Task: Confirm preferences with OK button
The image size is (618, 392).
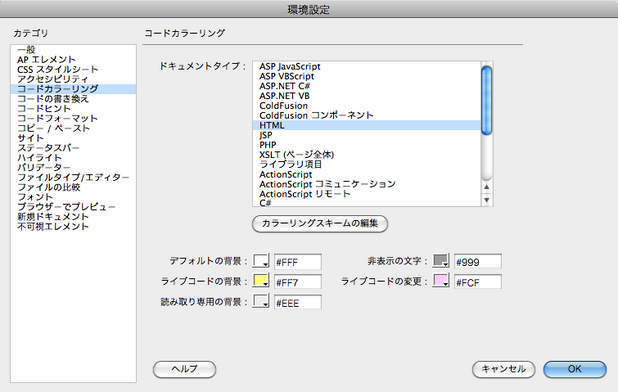Action: click(x=575, y=370)
